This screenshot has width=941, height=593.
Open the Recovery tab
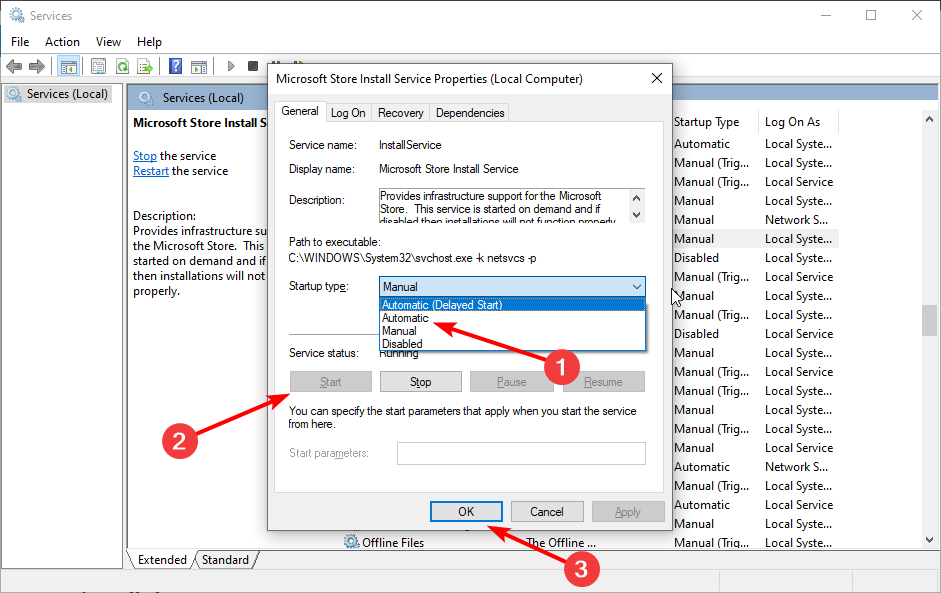[x=400, y=113]
